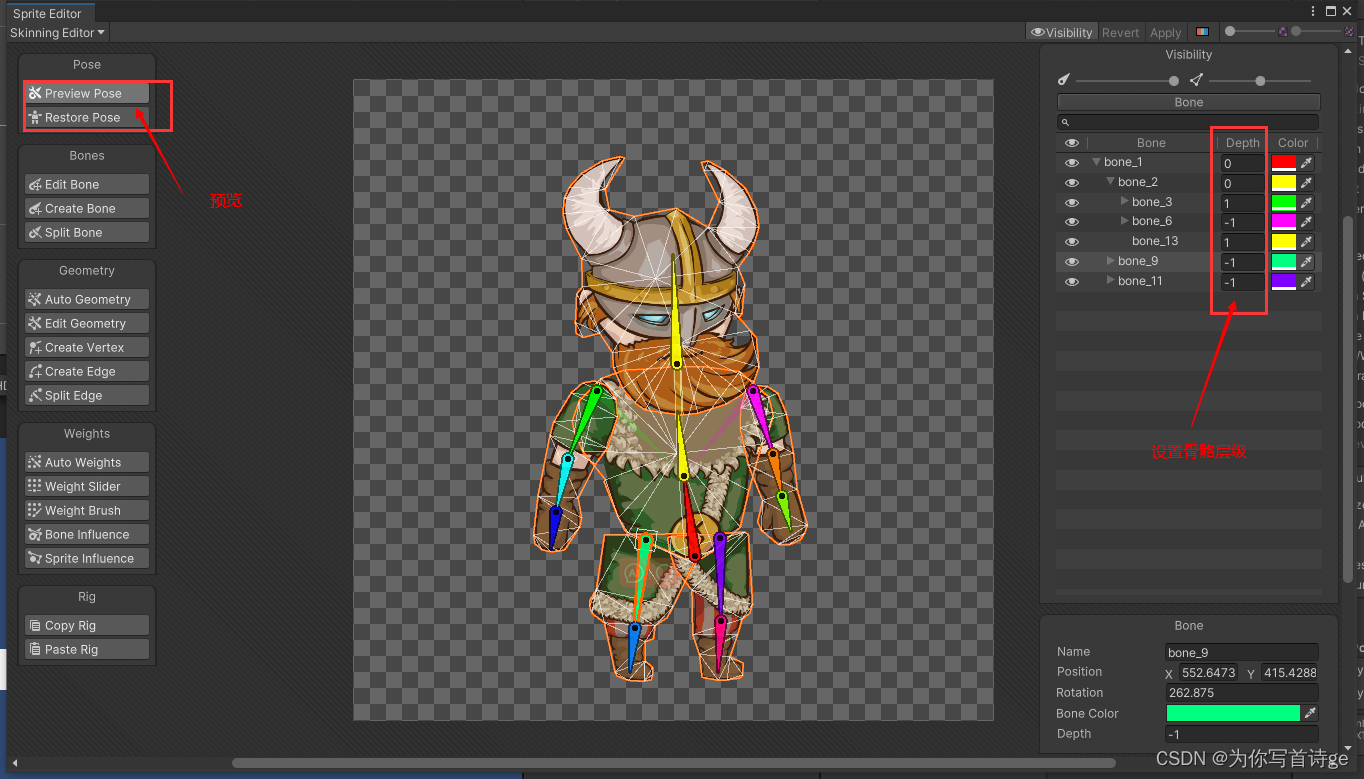Click the Paste Rig tool
The width and height of the screenshot is (1364, 779).
point(87,649)
